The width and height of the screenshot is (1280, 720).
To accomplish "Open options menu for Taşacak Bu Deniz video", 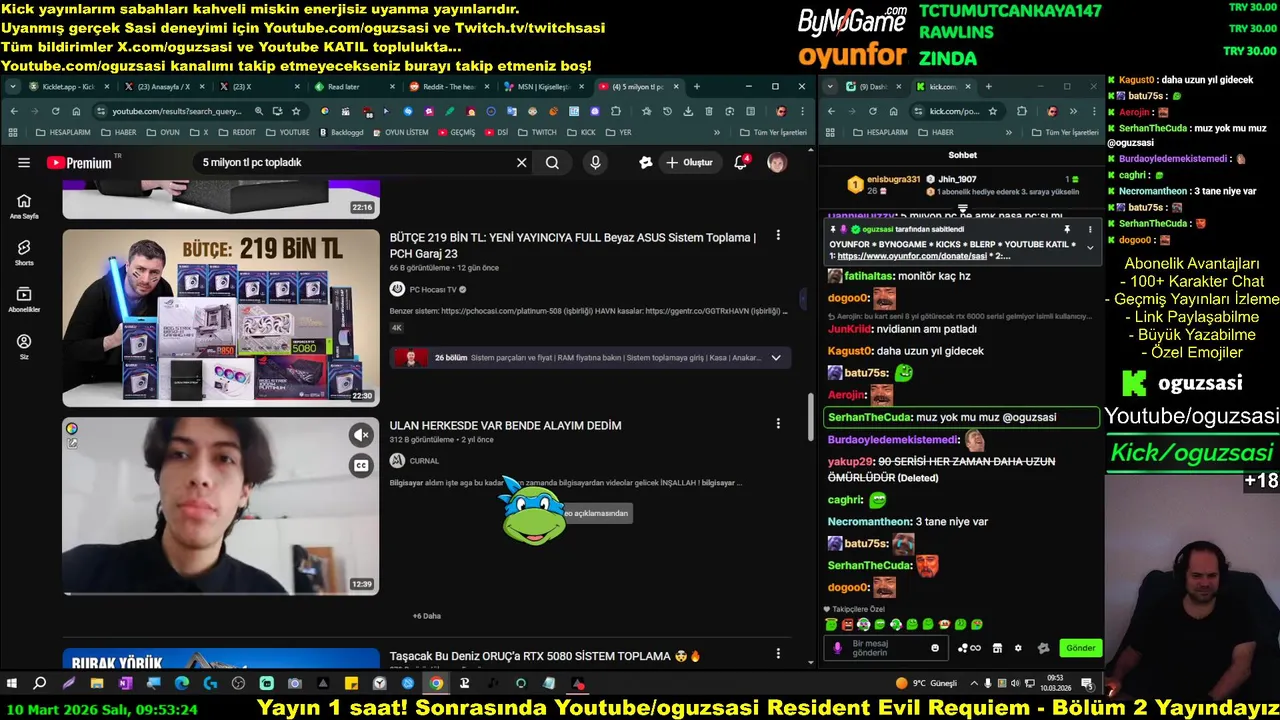I will coord(778,654).
